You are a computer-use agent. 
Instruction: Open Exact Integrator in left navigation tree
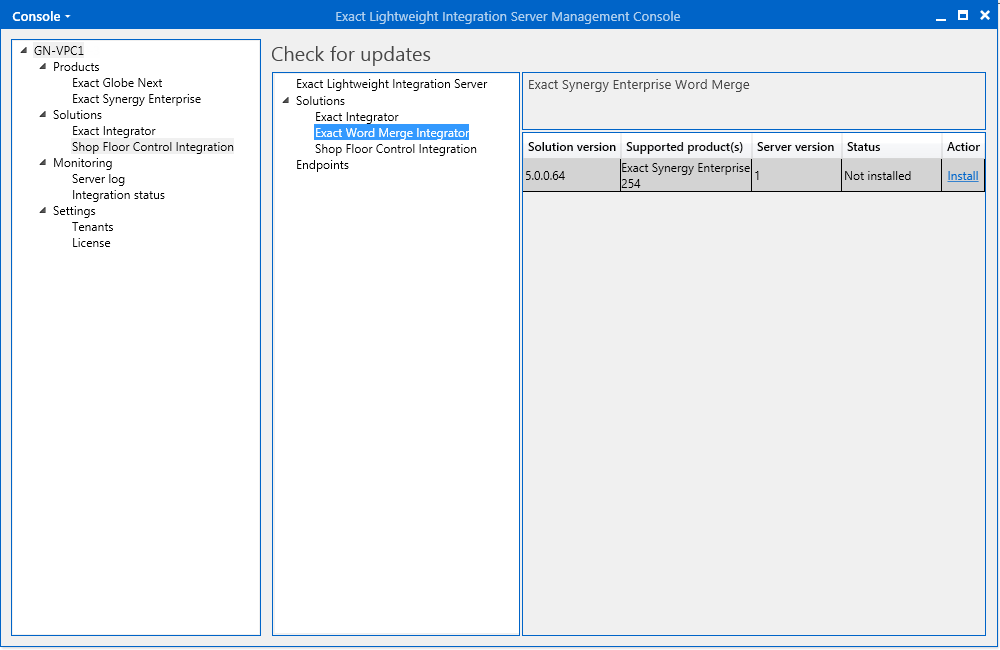point(114,131)
